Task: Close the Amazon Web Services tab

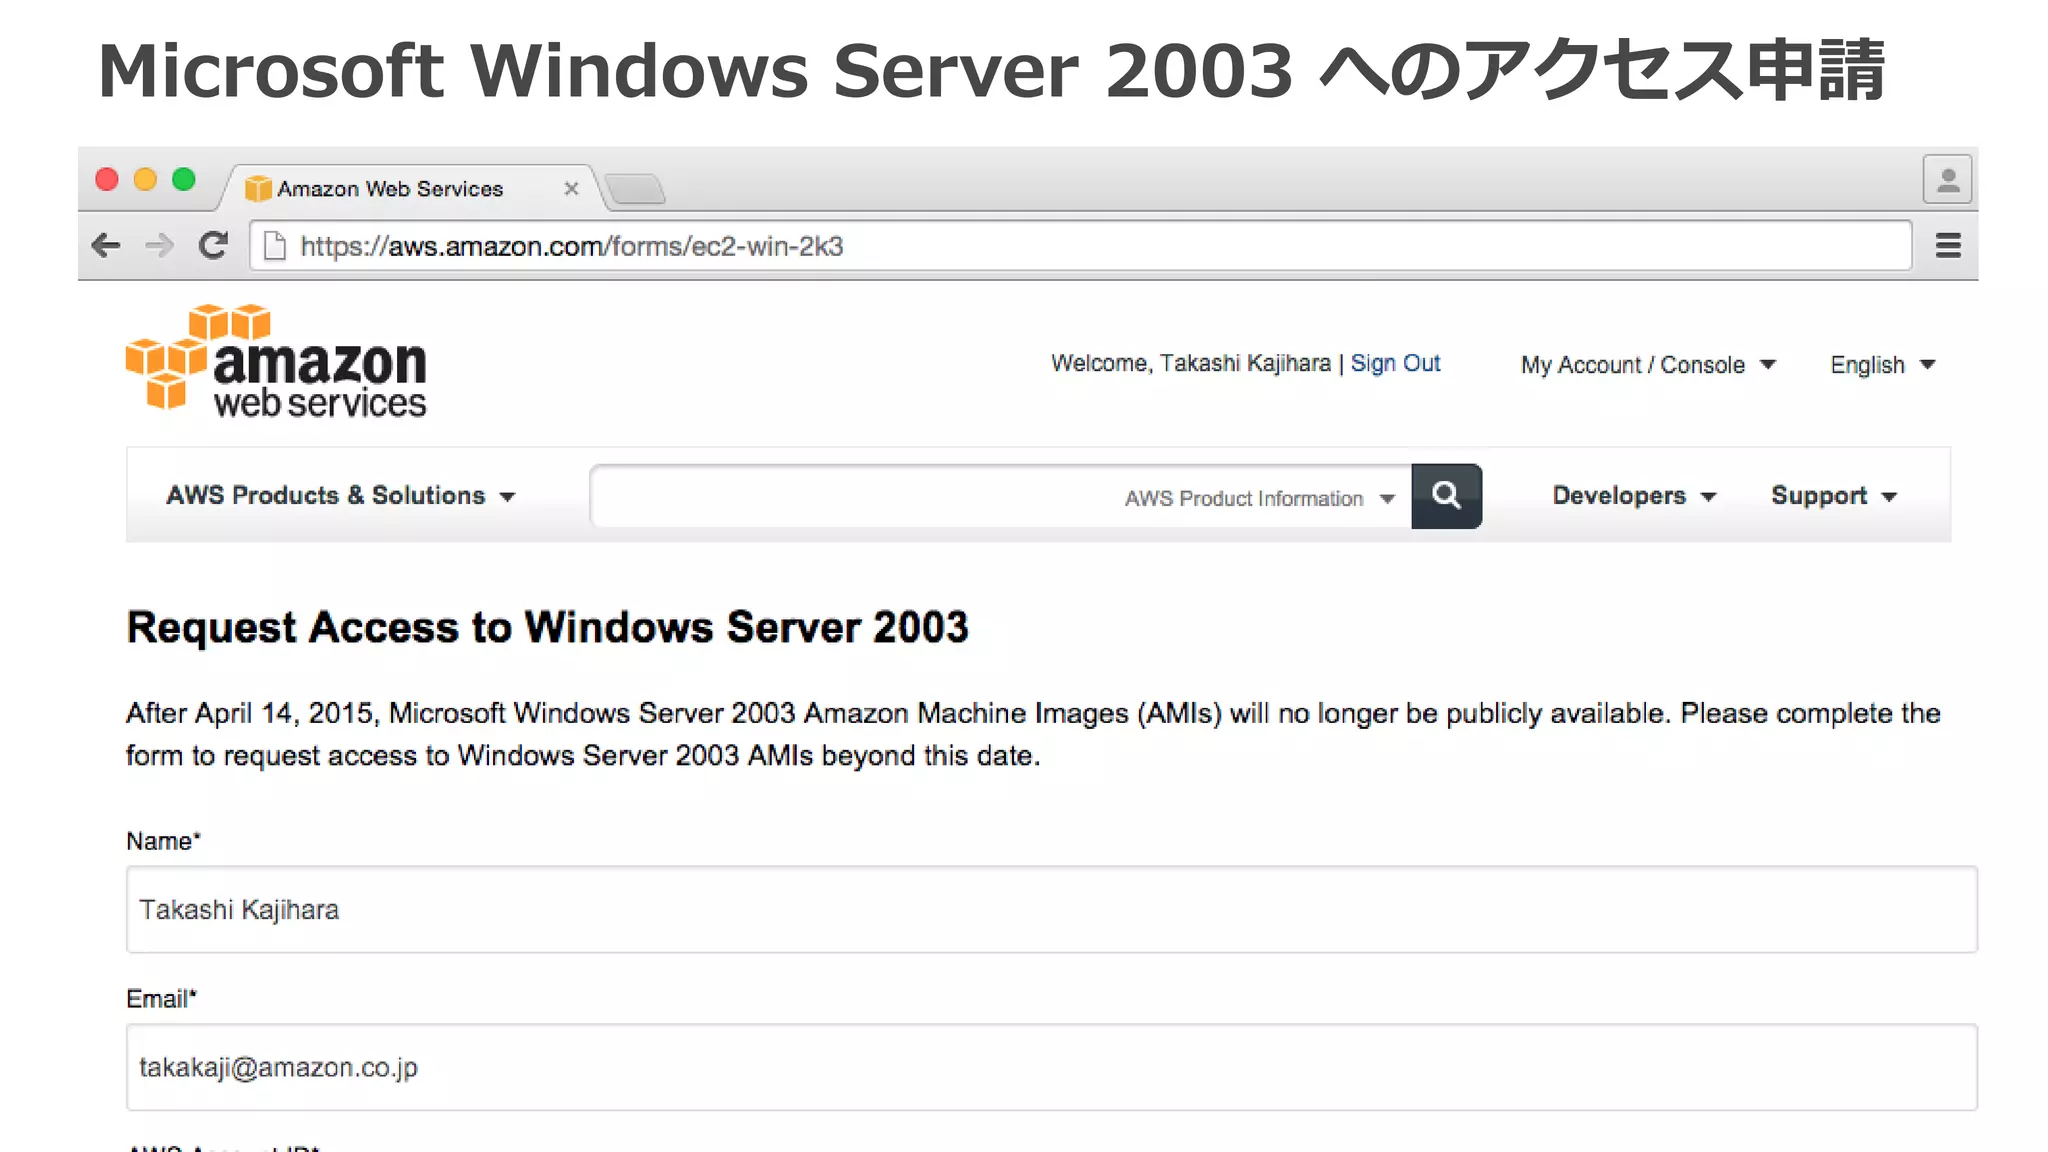Action: (571, 188)
